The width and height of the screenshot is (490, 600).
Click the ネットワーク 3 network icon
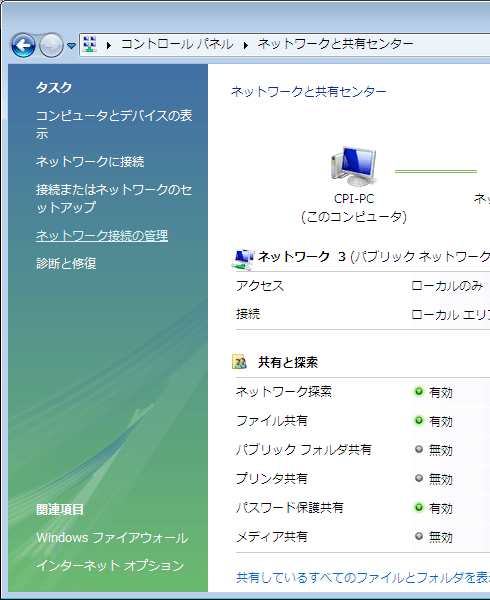[243, 259]
